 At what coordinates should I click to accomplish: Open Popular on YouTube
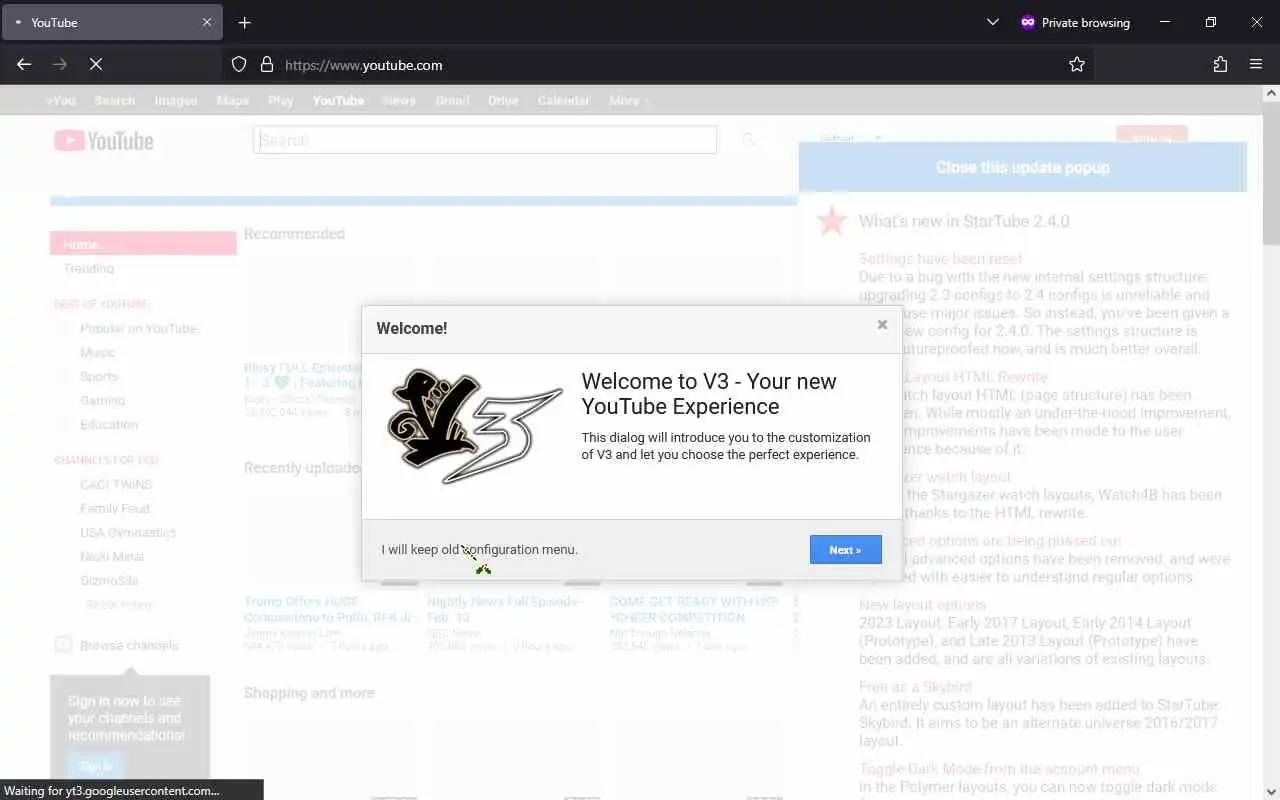point(139,328)
